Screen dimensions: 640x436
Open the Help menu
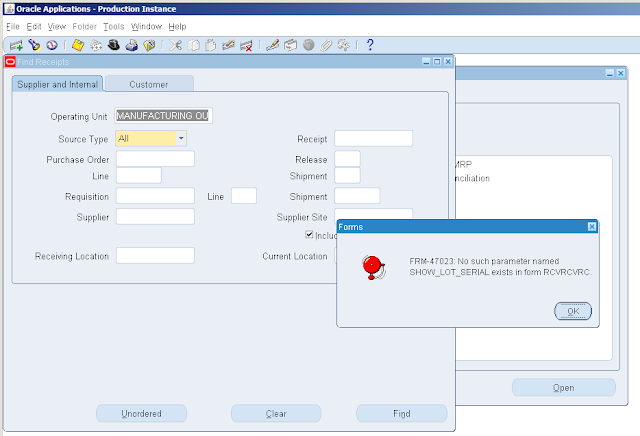pos(177,27)
